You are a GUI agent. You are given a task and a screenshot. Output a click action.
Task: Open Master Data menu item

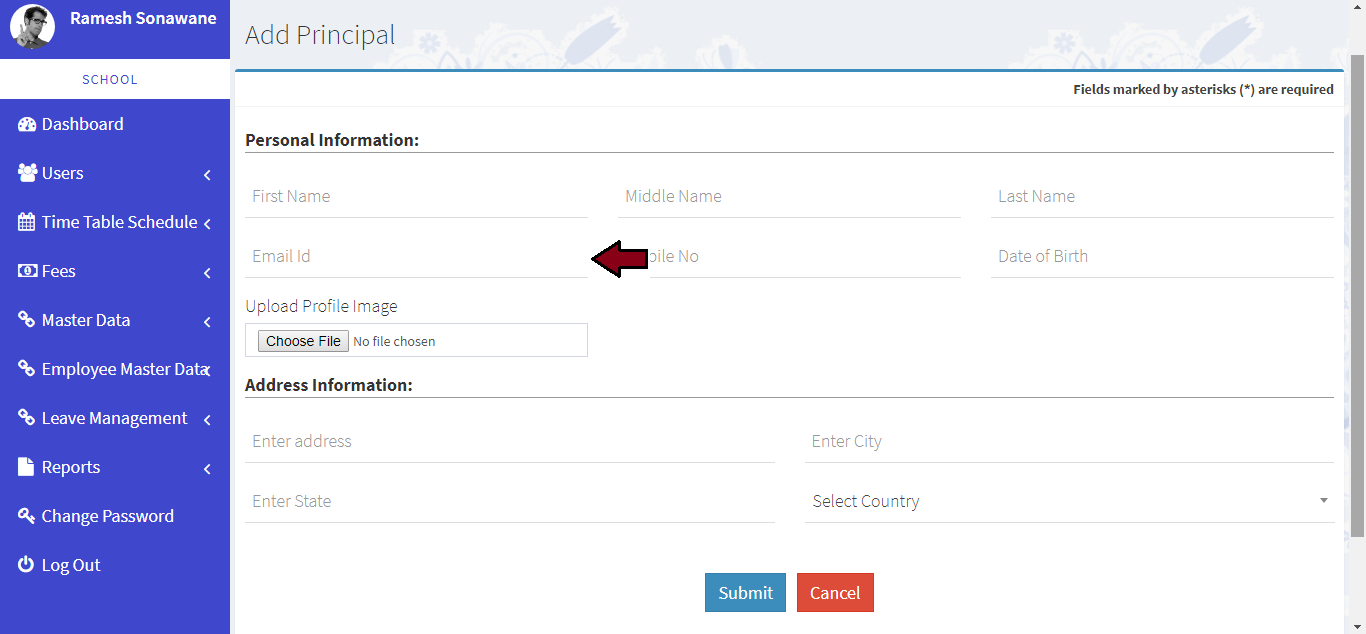click(86, 320)
